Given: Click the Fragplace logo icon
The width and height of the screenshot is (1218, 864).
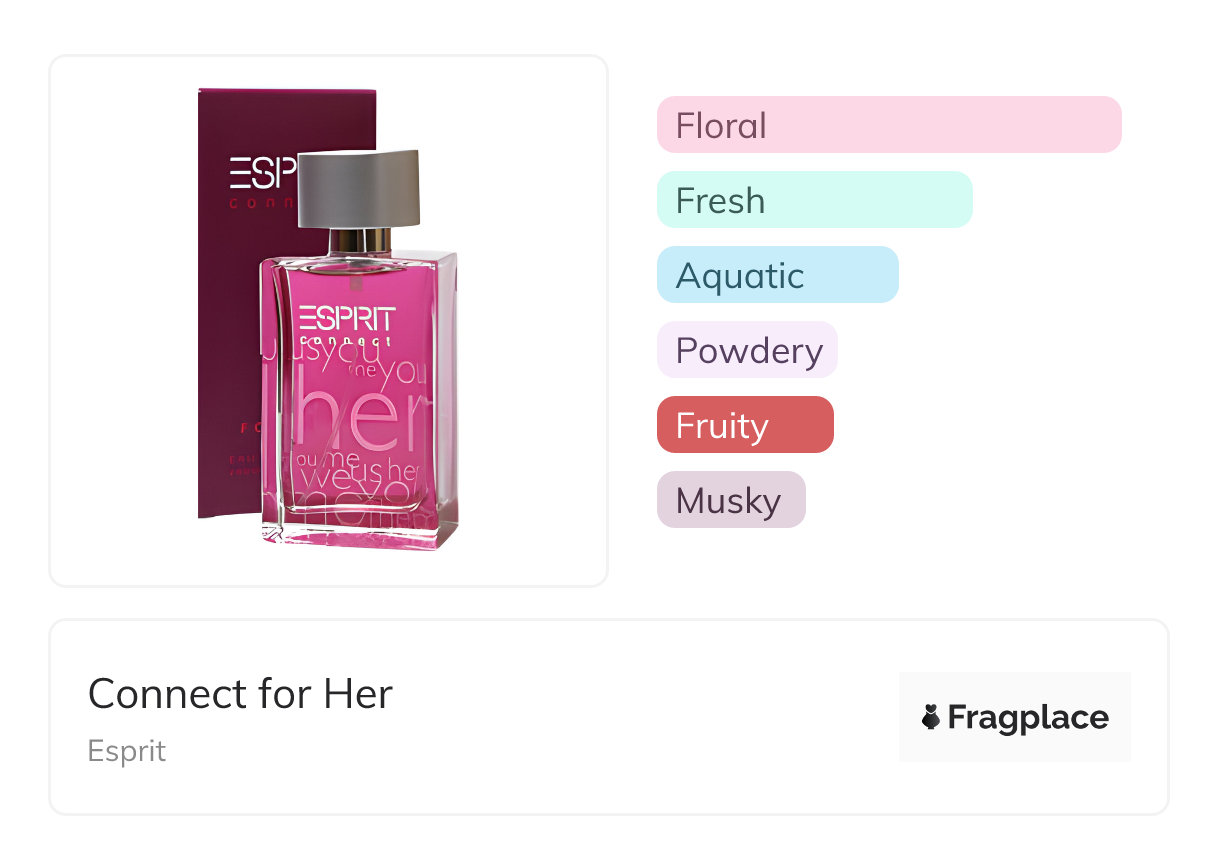Looking at the screenshot, I should 931,717.
